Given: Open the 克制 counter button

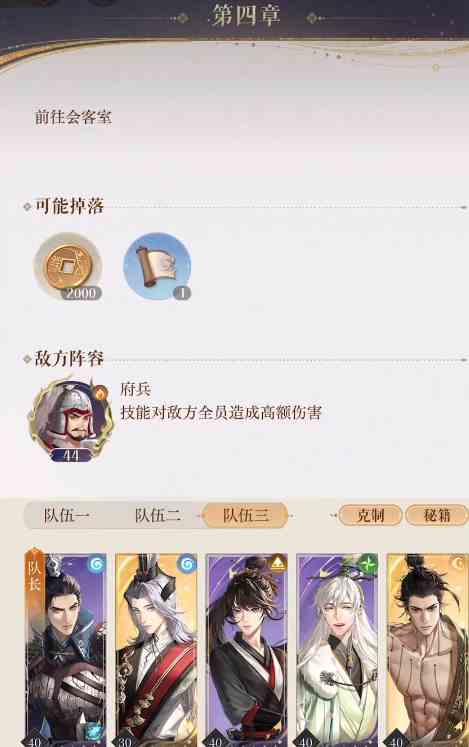Looking at the screenshot, I should (x=370, y=515).
